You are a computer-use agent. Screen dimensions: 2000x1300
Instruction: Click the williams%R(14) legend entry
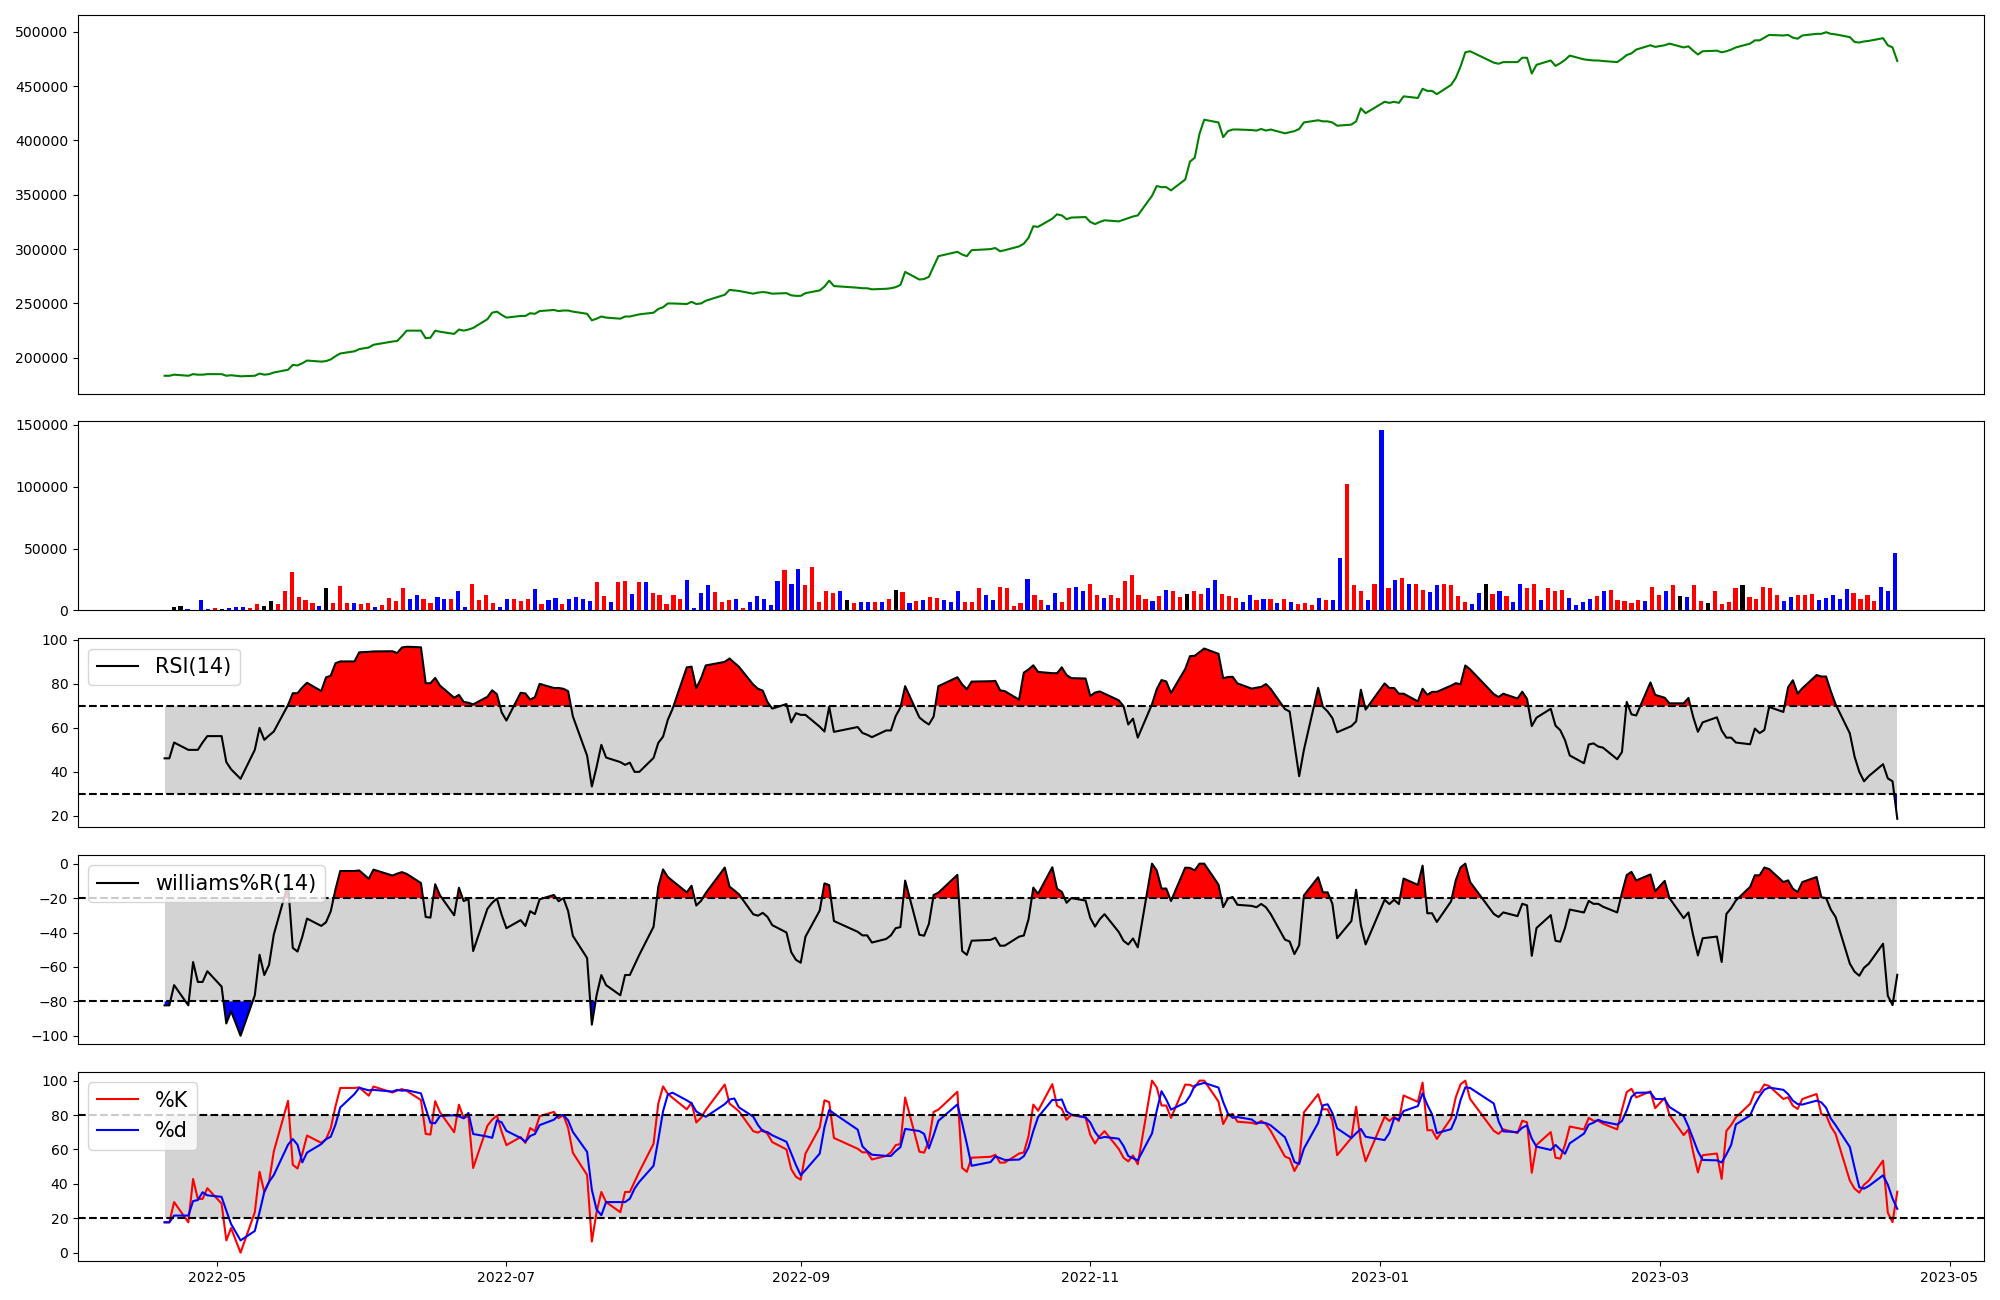[235, 883]
